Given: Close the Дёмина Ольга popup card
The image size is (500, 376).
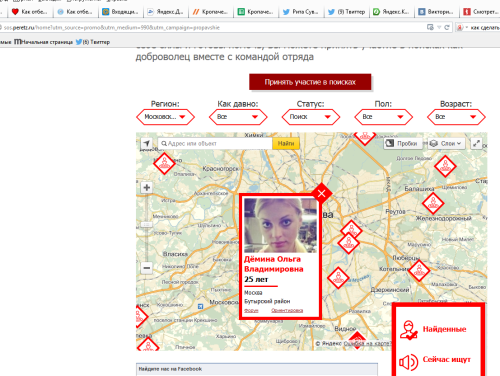Looking at the screenshot, I should coord(321,193).
